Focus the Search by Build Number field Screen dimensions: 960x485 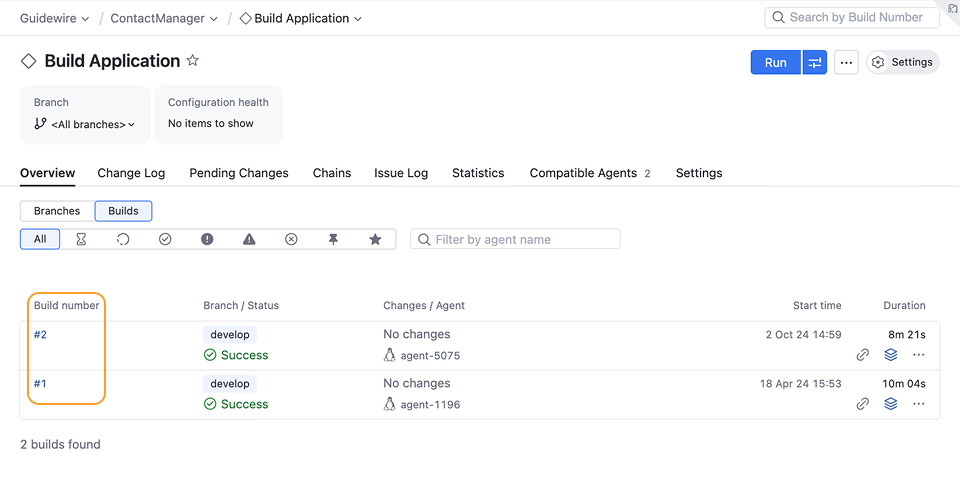852,18
